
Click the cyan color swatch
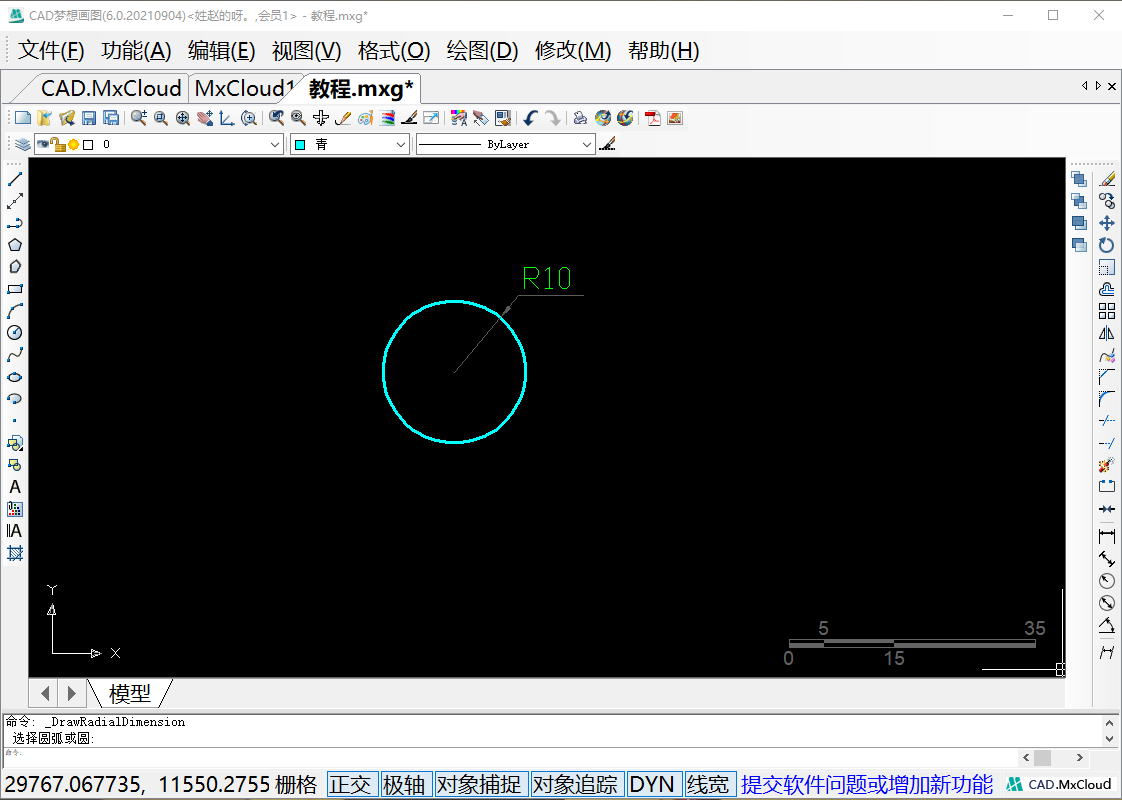click(x=300, y=145)
